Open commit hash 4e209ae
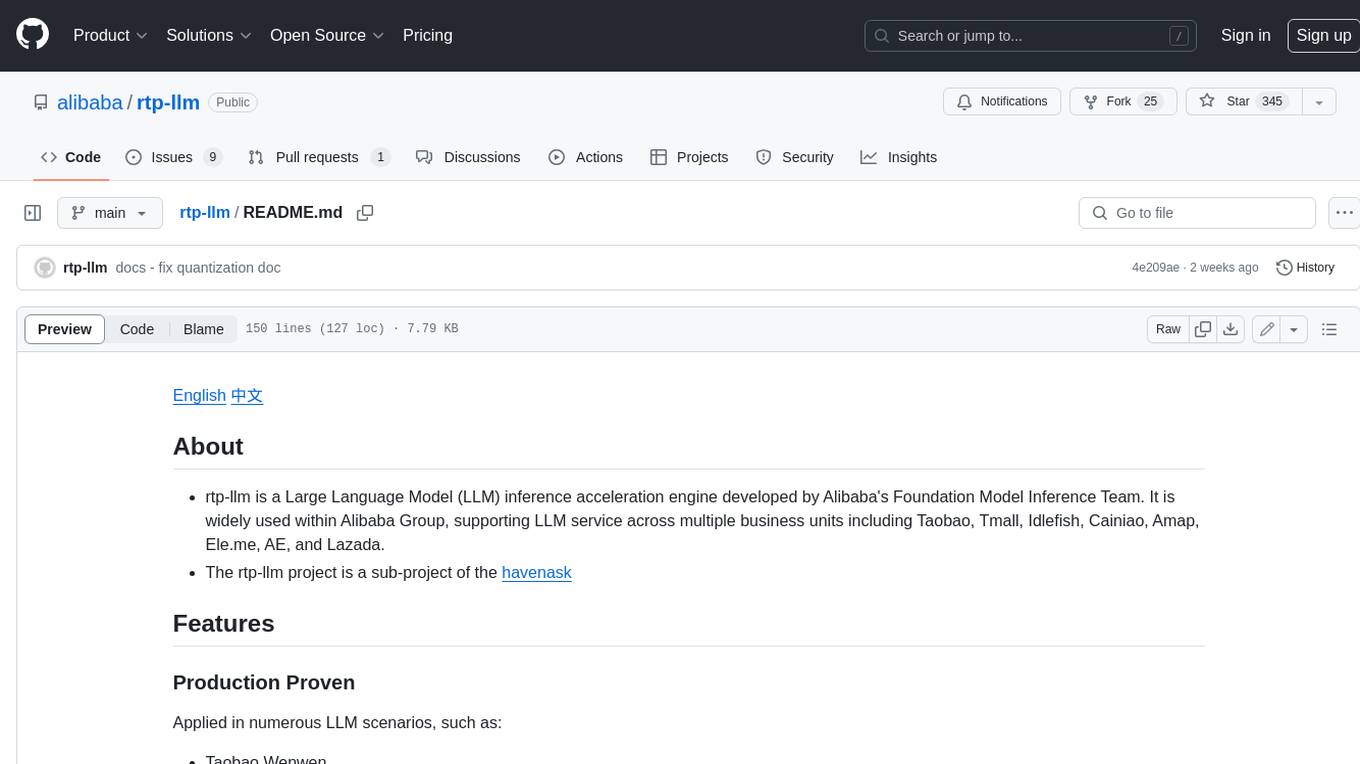 pos(1155,268)
